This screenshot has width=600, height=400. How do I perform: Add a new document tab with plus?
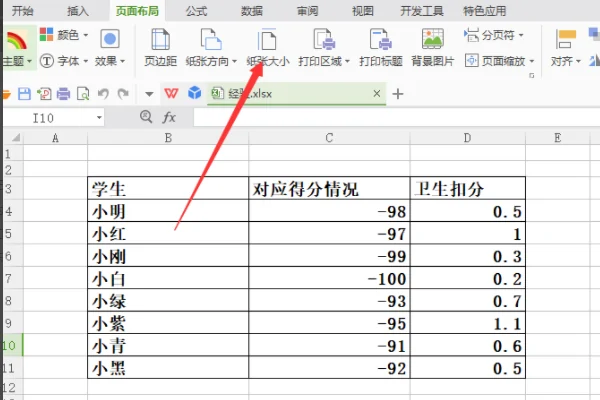[398, 94]
